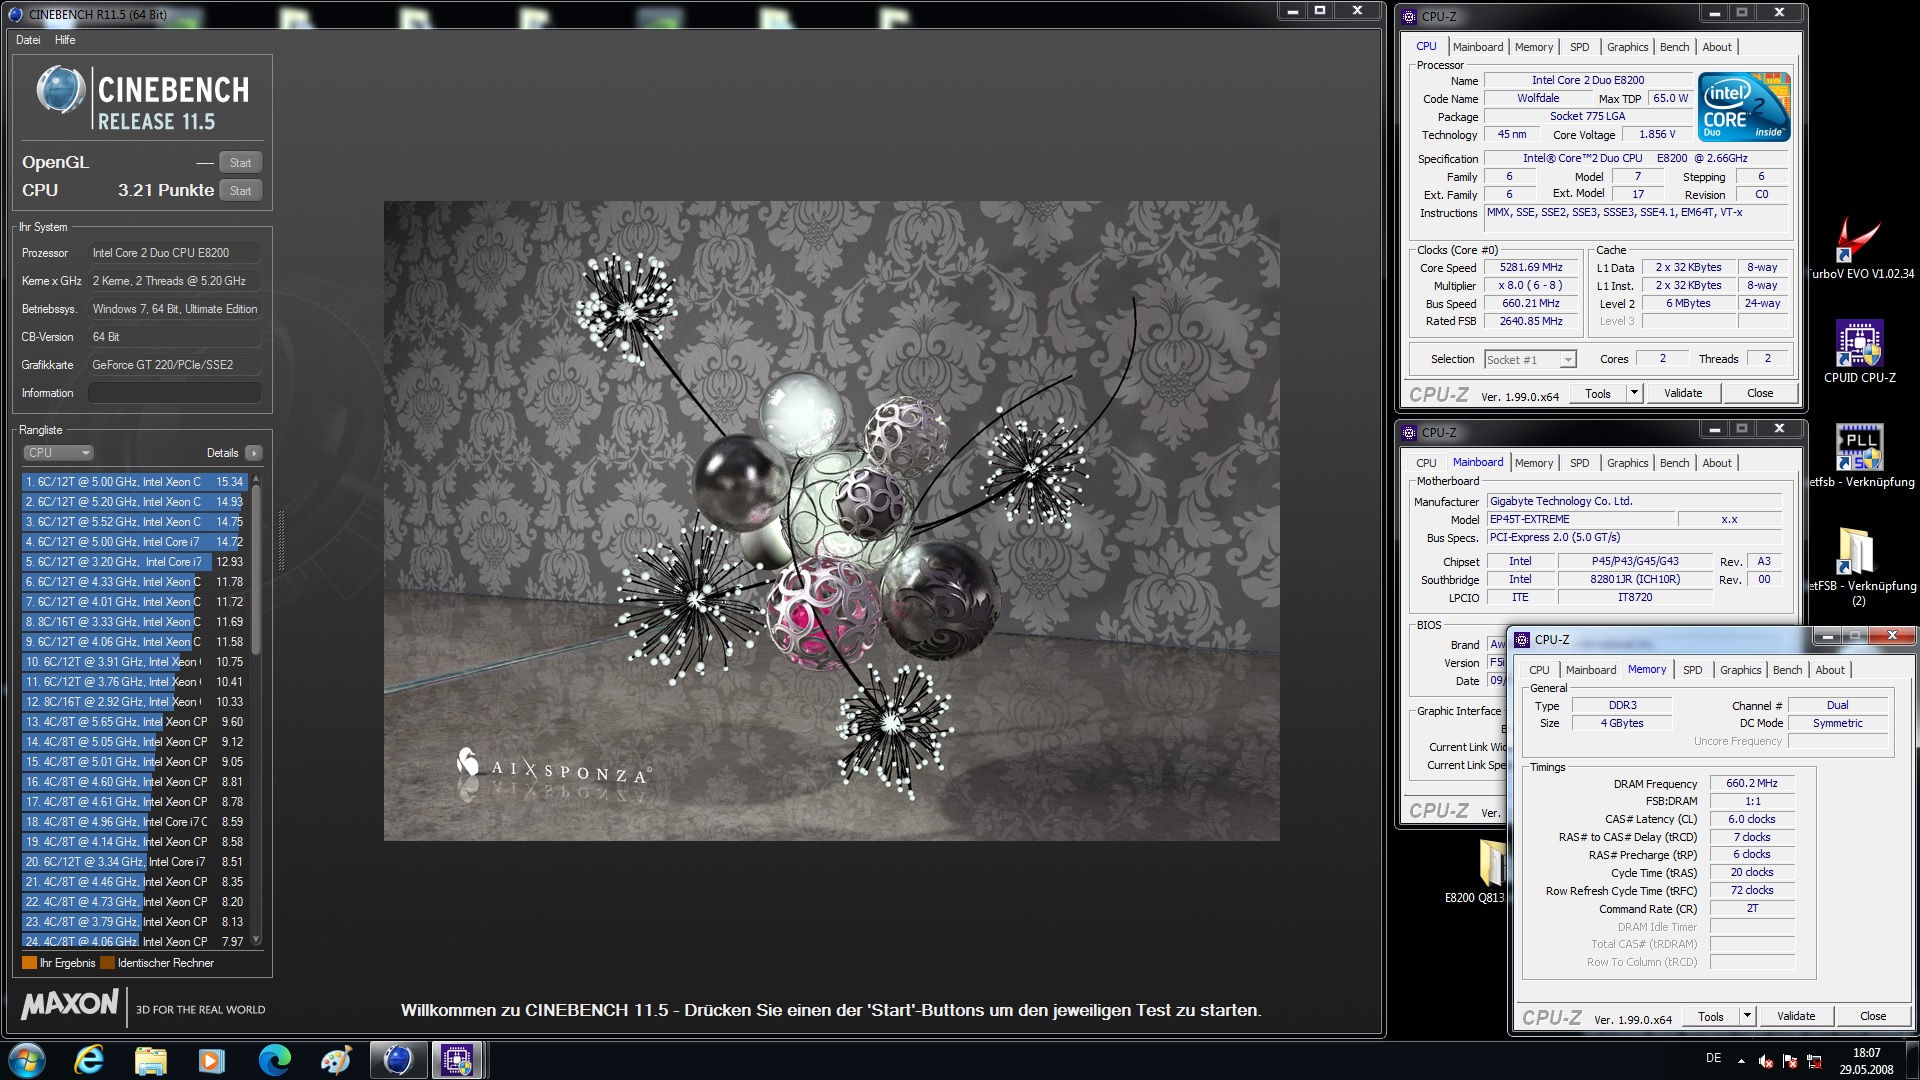Open Rangliste CPU dropdown
This screenshot has width=1920, height=1080.
point(58,453)
